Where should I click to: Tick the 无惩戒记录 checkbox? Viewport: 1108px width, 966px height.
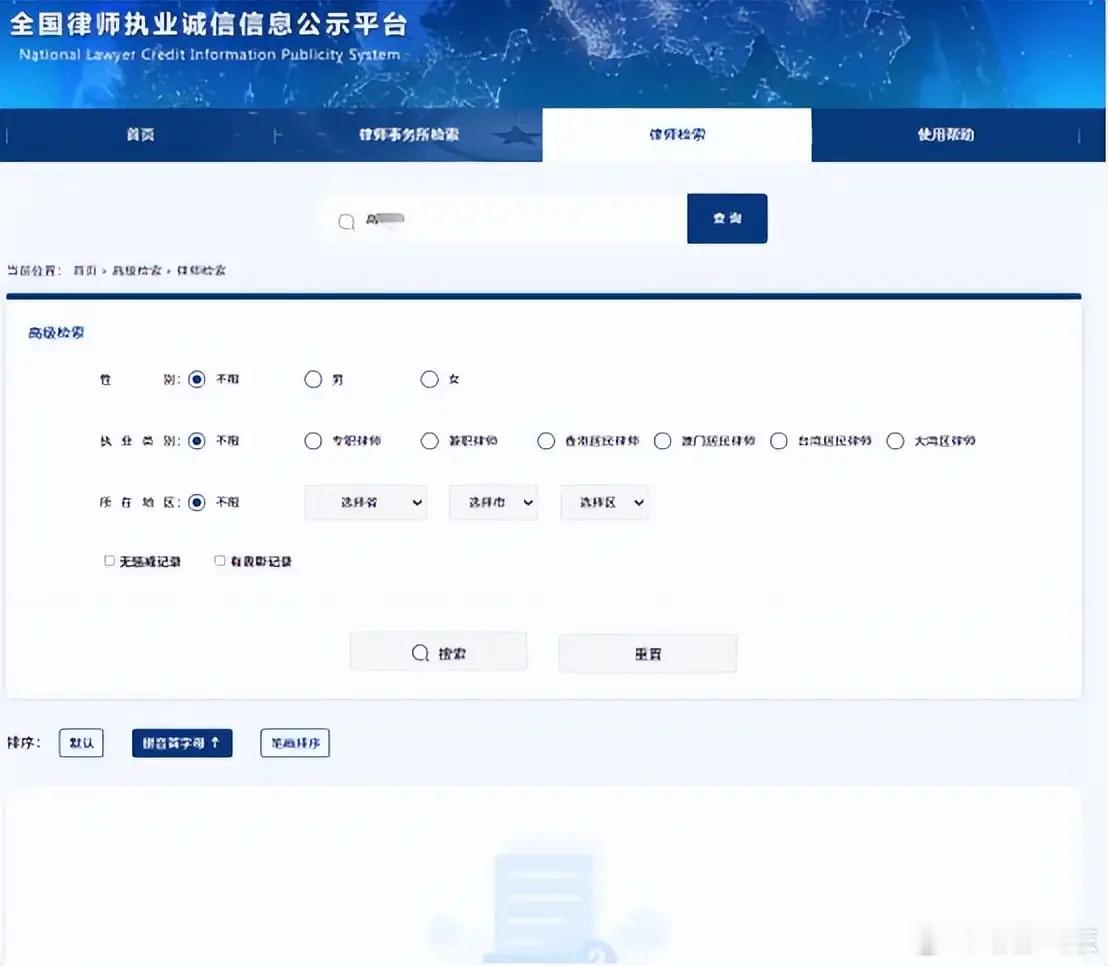tap(110, 560)
